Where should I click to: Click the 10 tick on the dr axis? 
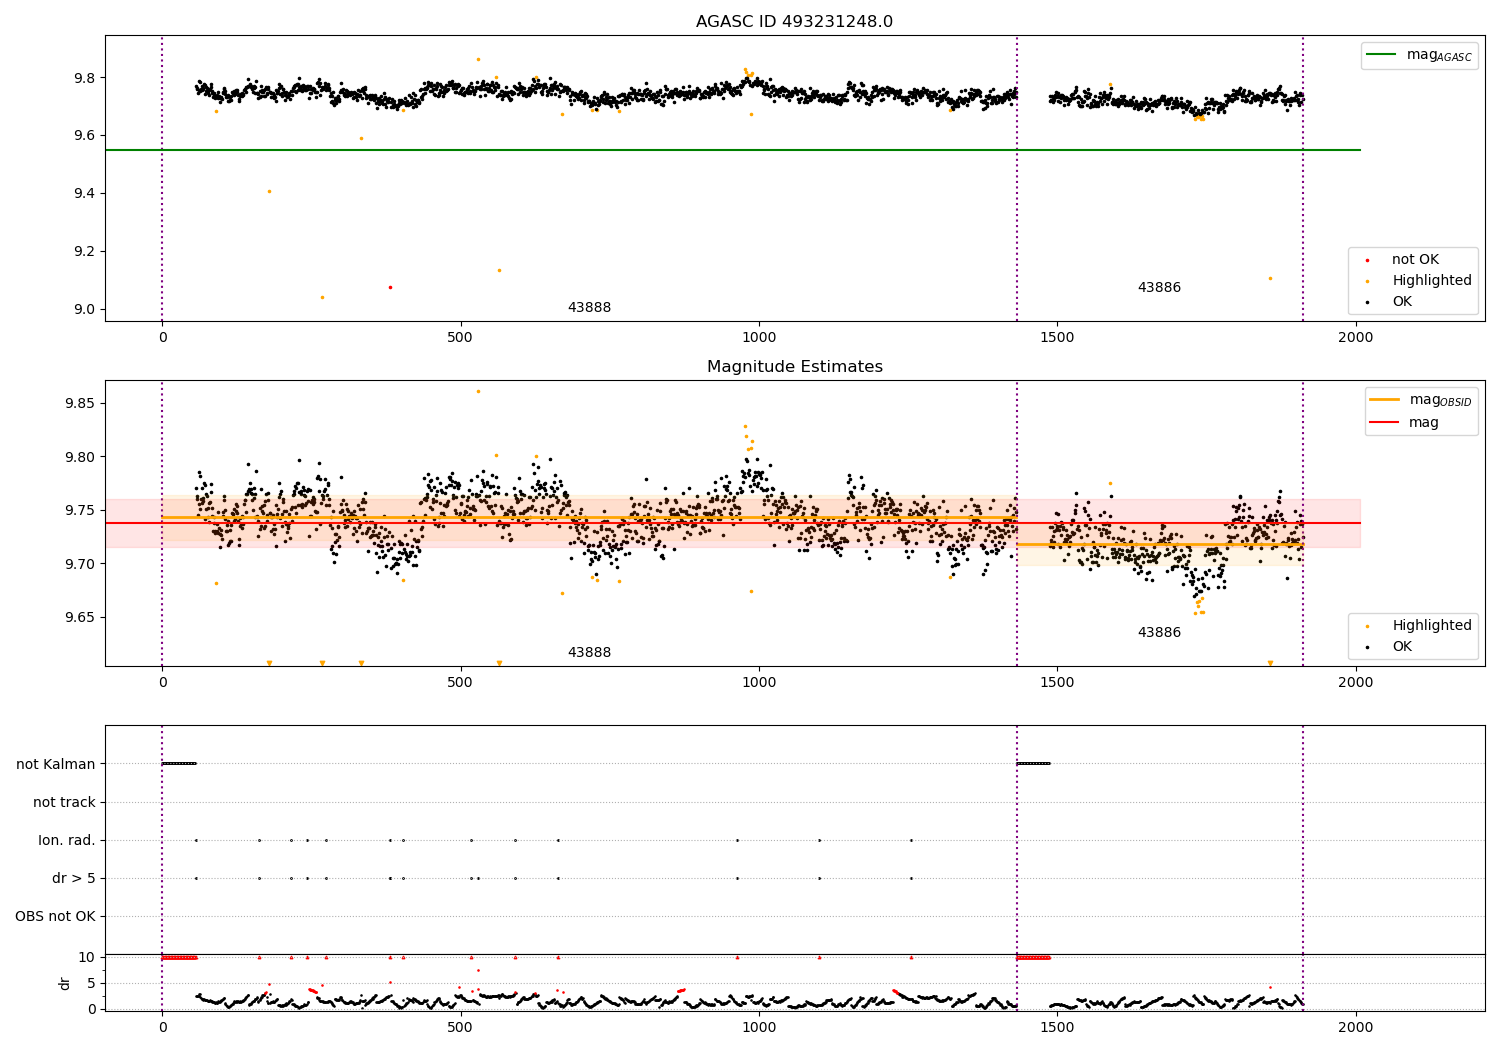coord(87,957)
